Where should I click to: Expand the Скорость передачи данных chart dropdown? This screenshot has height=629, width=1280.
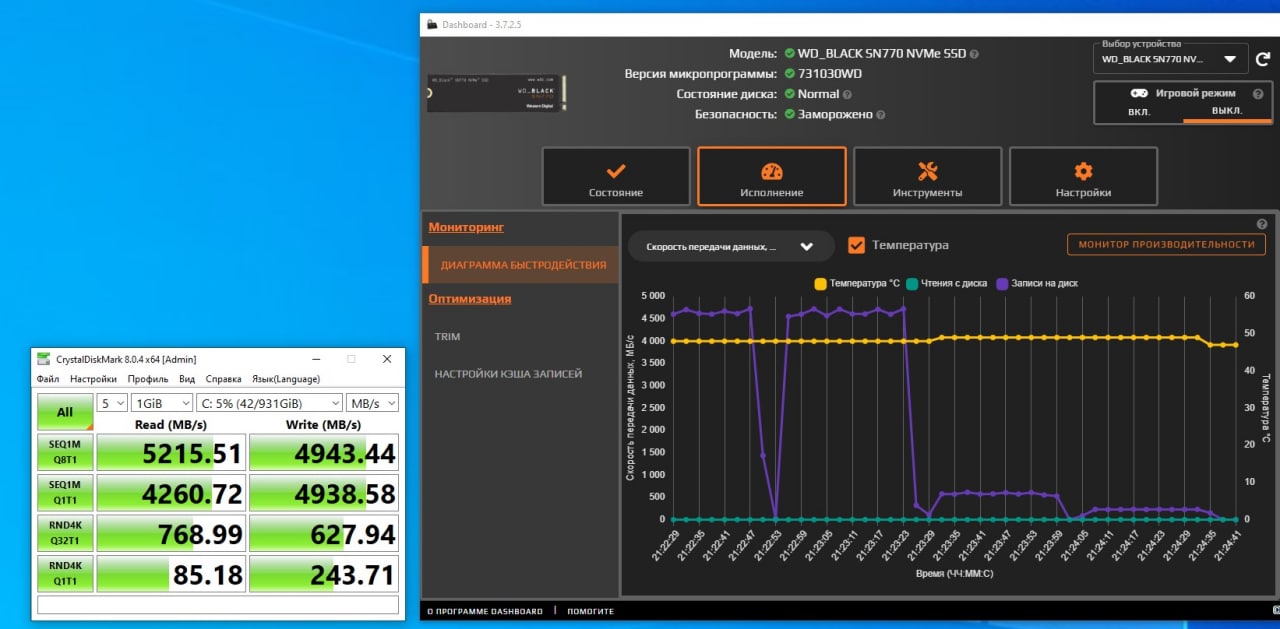click(731, 246)
